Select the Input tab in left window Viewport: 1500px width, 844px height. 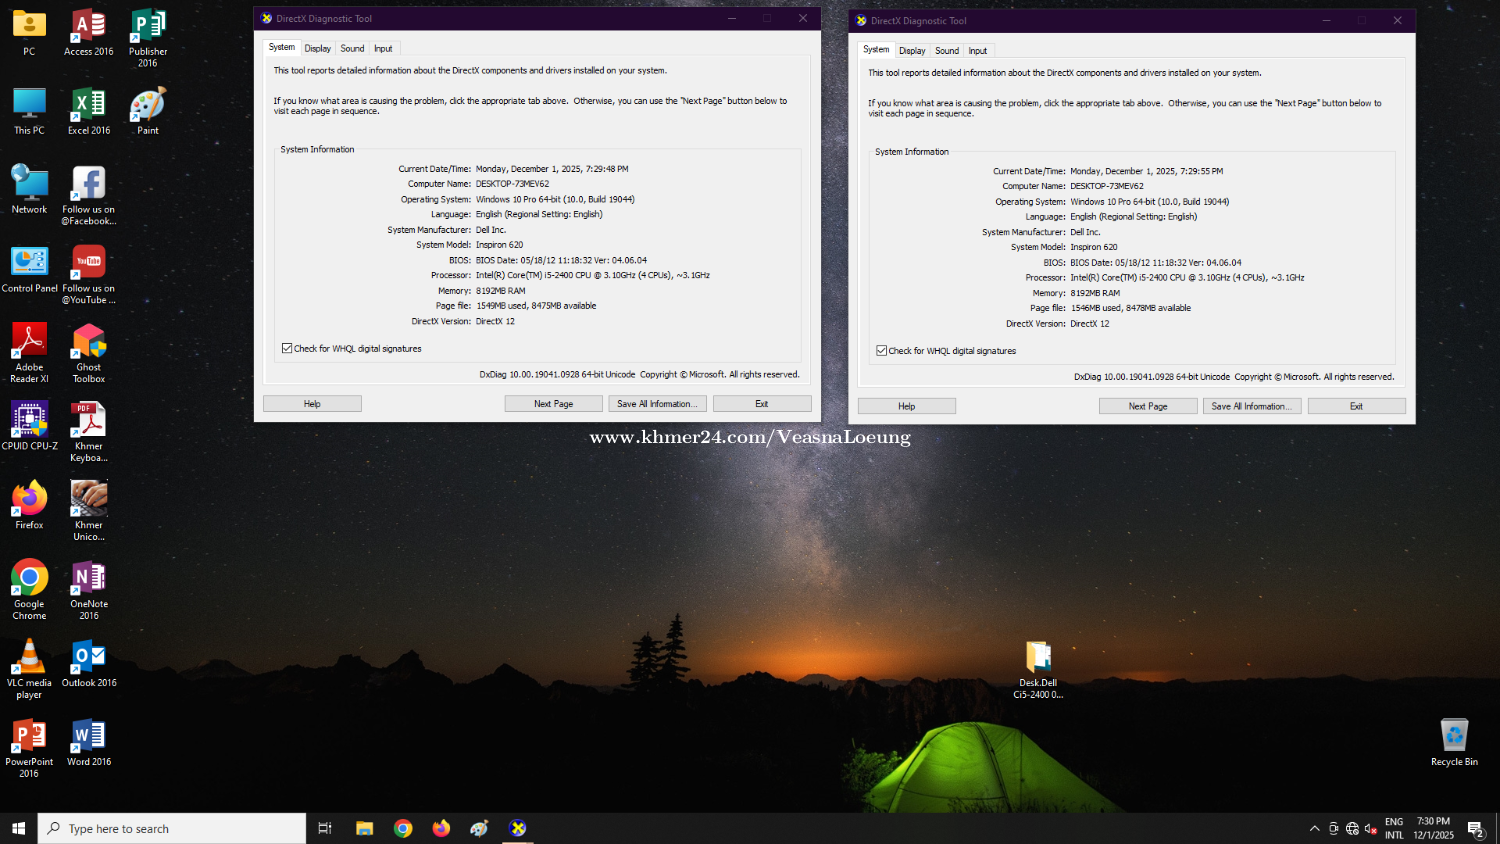coord(383,49)
